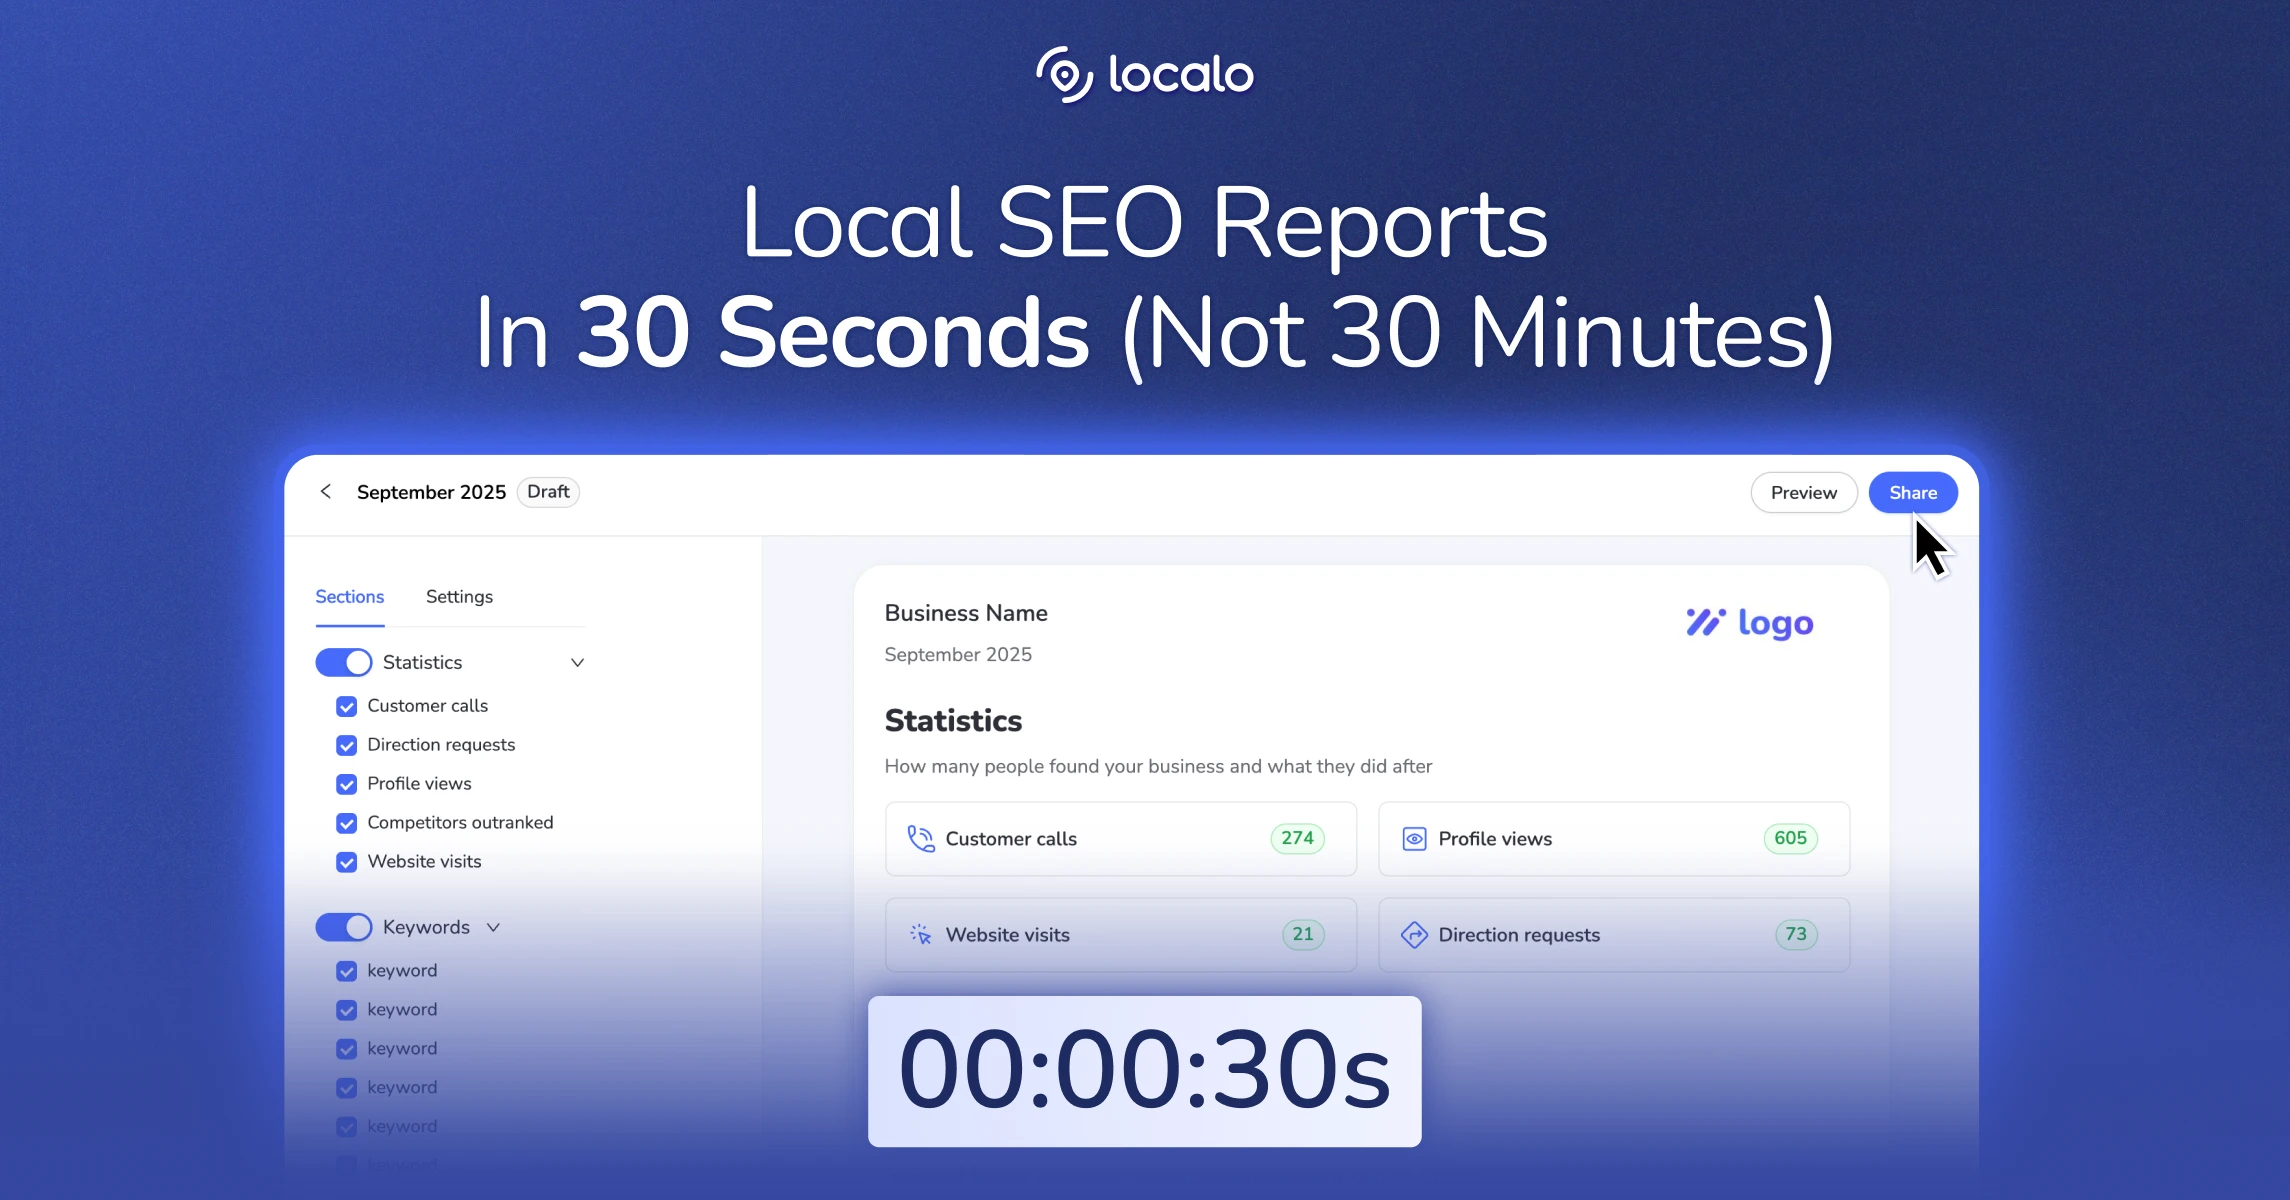The width and height of the screenshot is (2290, 1200).
Task: Click the back arrow beside September 2025
Action: (326, 491)
